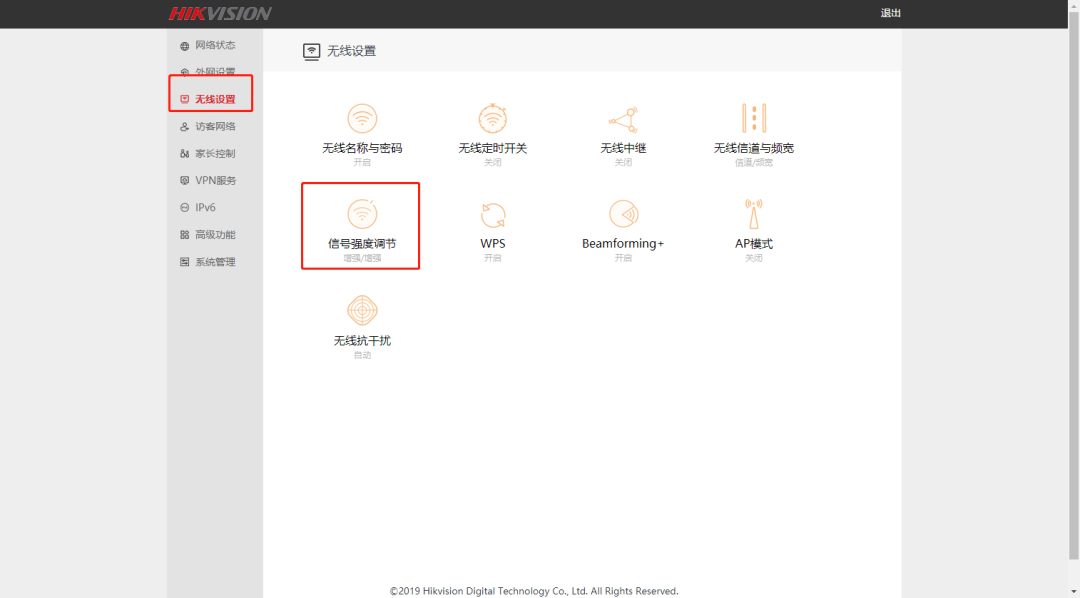Open 无线抗干扰 target icon
Viewport: 1080px width, 598px height.
point(362,311)
